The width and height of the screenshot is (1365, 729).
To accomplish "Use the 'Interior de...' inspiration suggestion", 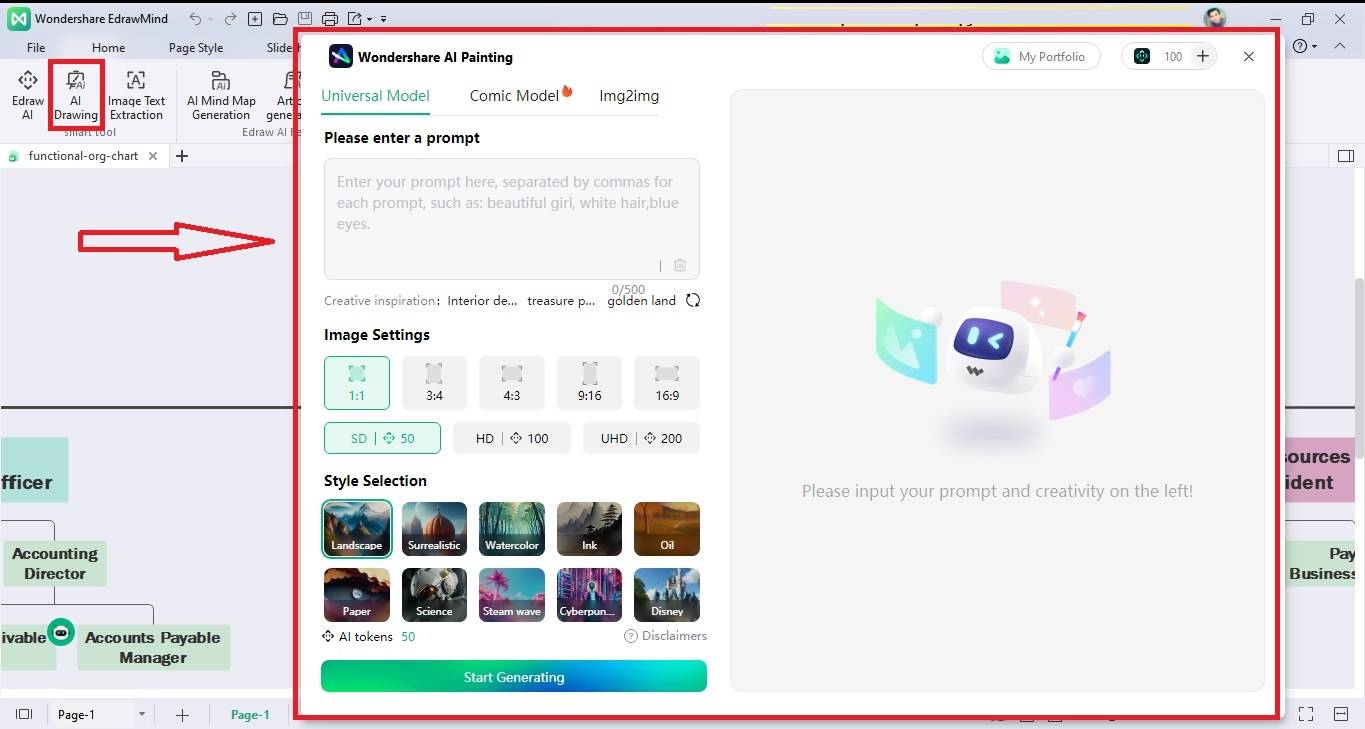I will (x=482, y=301).
